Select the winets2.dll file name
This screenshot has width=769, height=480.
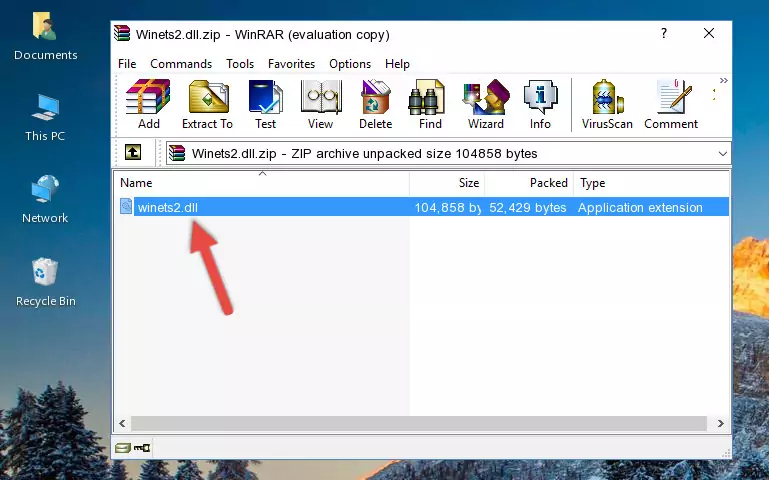pyautogui.click(x=168, y=207)
